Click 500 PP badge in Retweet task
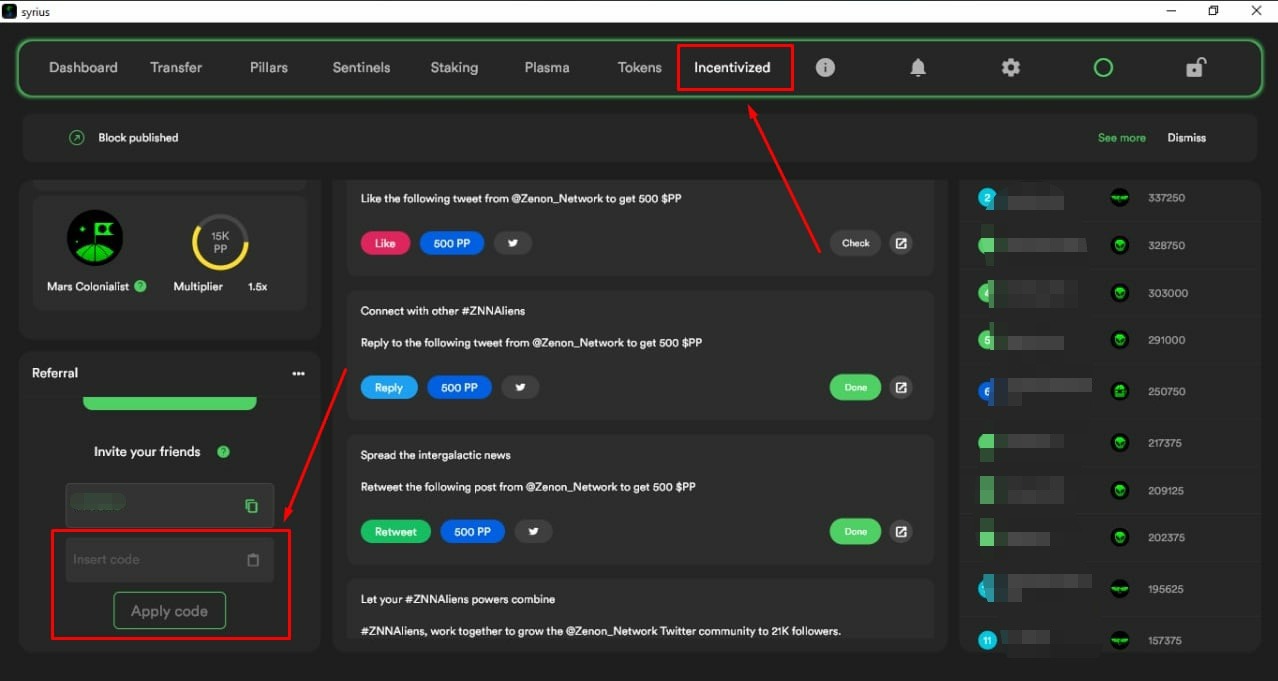This screenshot has width=1278, height=681. [x=472, y=532]
